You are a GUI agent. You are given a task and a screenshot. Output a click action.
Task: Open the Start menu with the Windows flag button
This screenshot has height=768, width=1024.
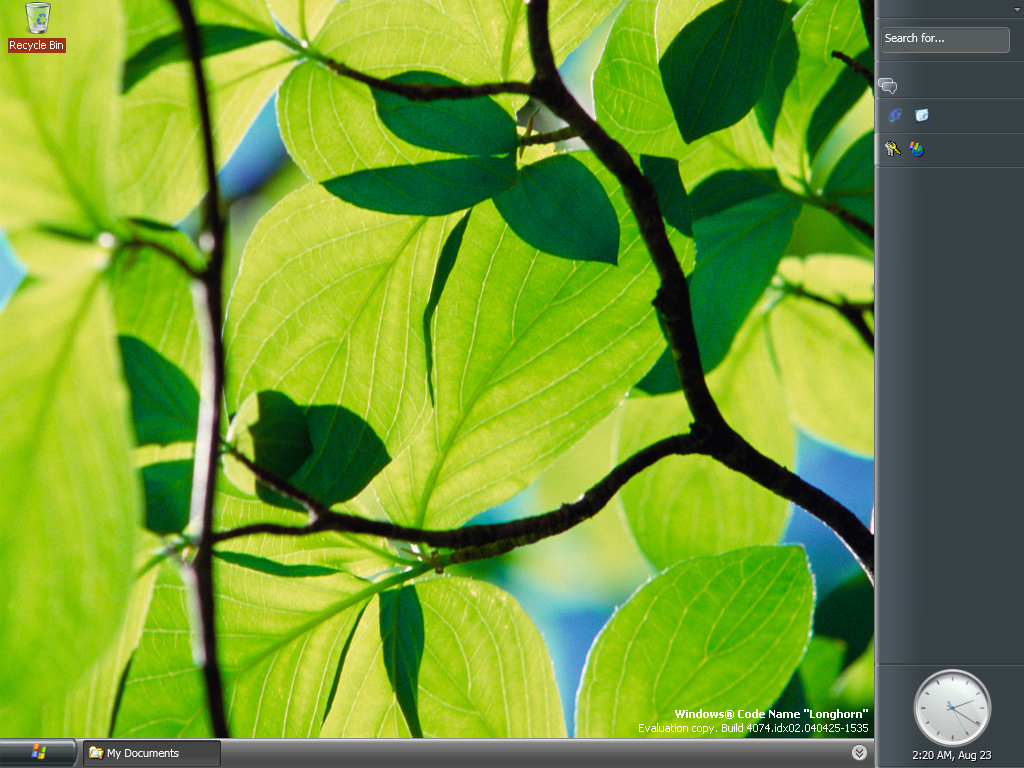click(38, 753)
